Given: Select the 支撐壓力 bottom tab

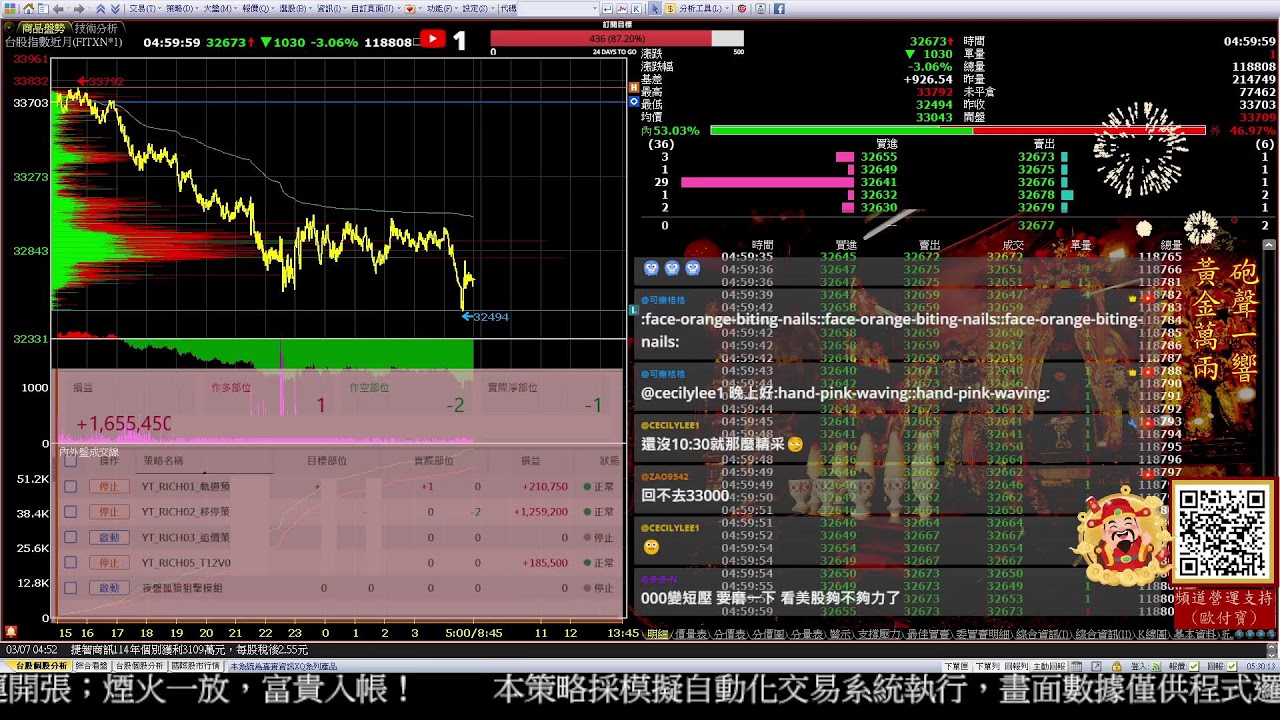Looking at the screenshot, I should (x=880, y=634).
